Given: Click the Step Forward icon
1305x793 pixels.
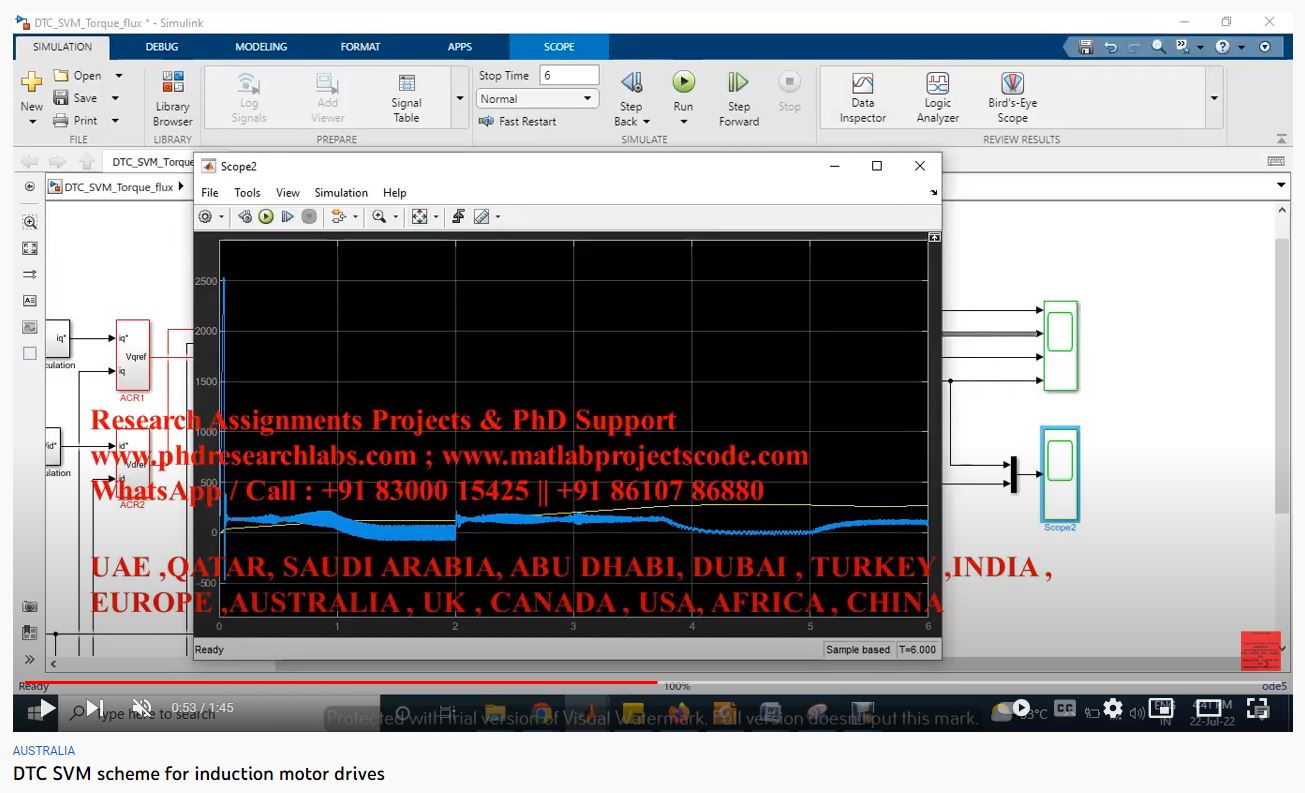Looking at the screenshot, I should click(738, 83).
